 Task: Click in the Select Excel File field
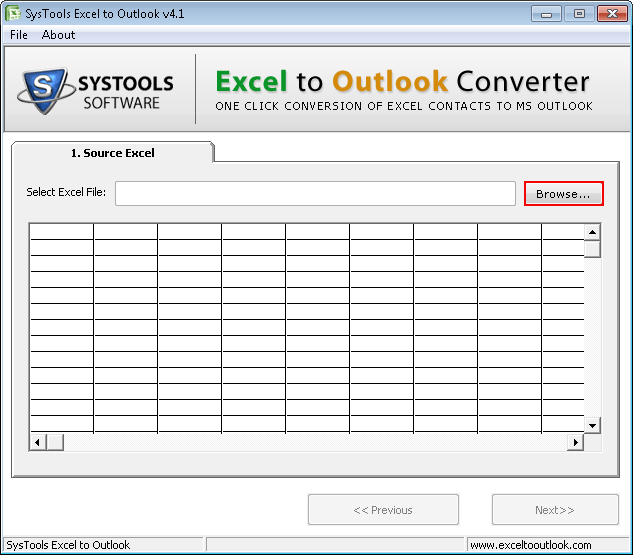[315, 194]
